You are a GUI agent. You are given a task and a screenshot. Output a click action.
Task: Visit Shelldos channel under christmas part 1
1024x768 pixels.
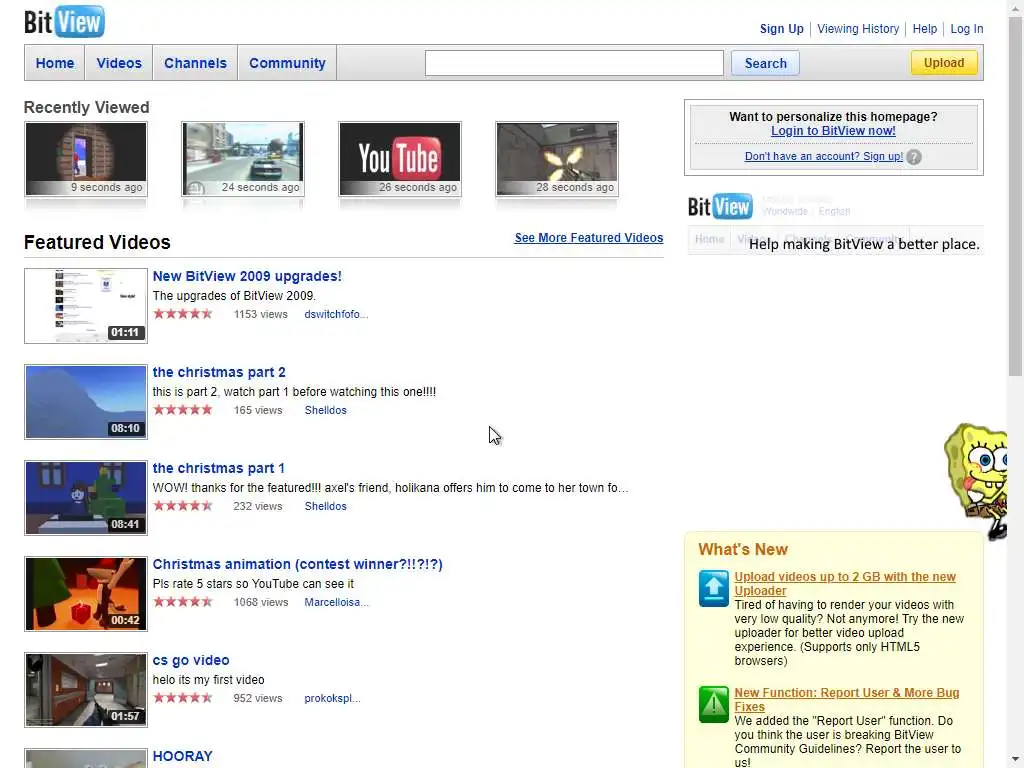325,506
